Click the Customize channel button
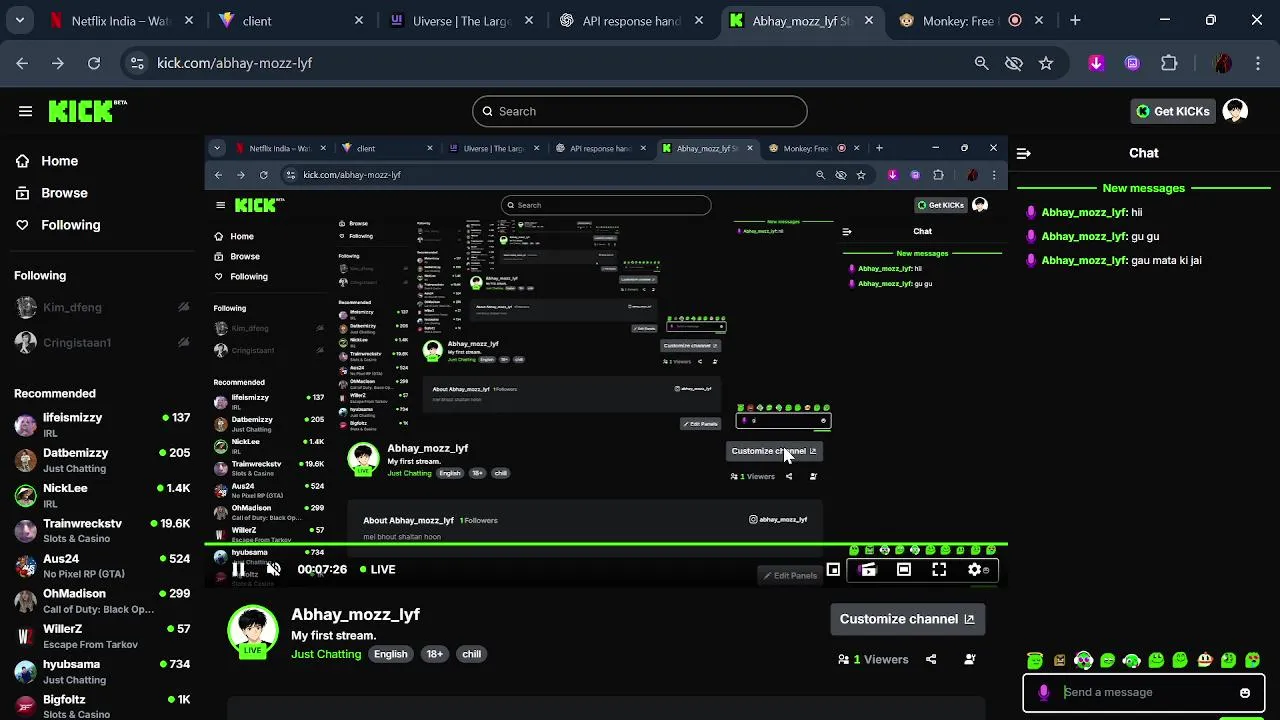The height and width of the screenshot is (720, 1280). tap(908, 619)
